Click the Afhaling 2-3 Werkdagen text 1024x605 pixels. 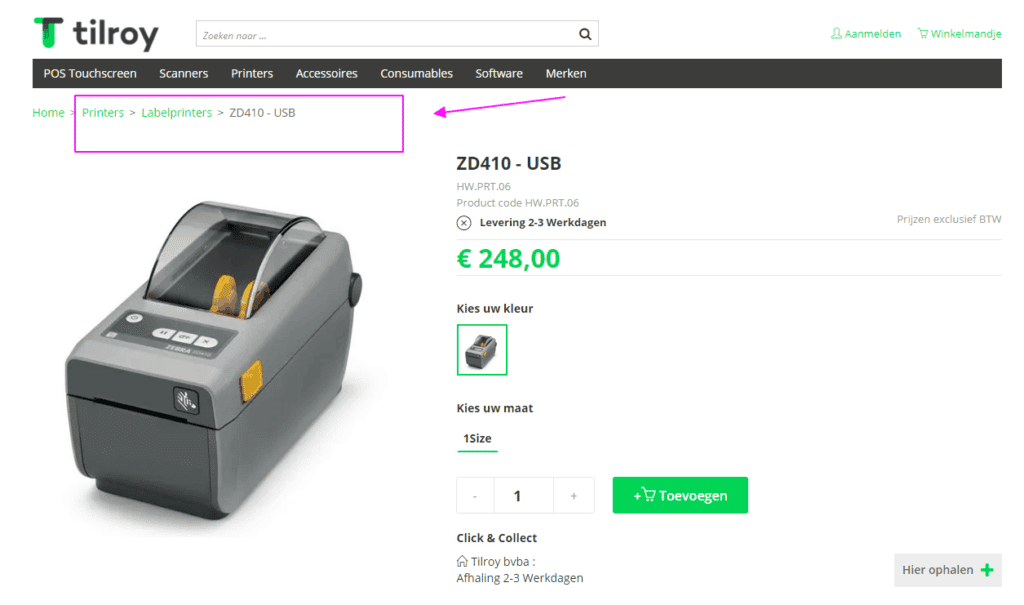tap(520, 578)
